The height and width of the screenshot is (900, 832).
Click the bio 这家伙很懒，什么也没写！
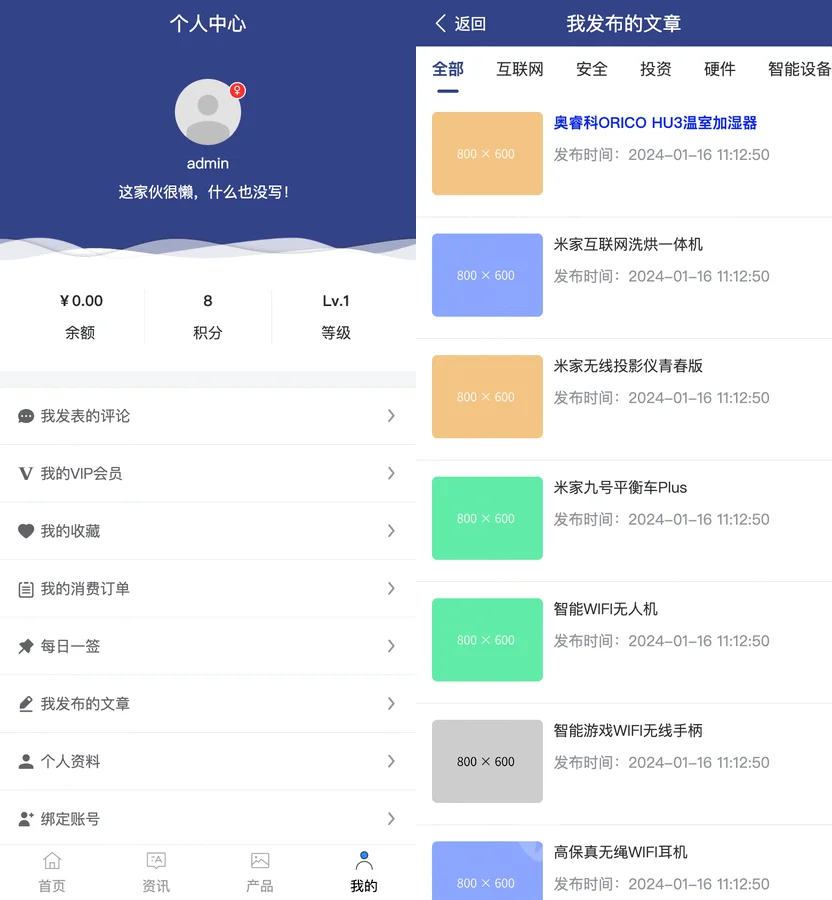coord(204,192)
